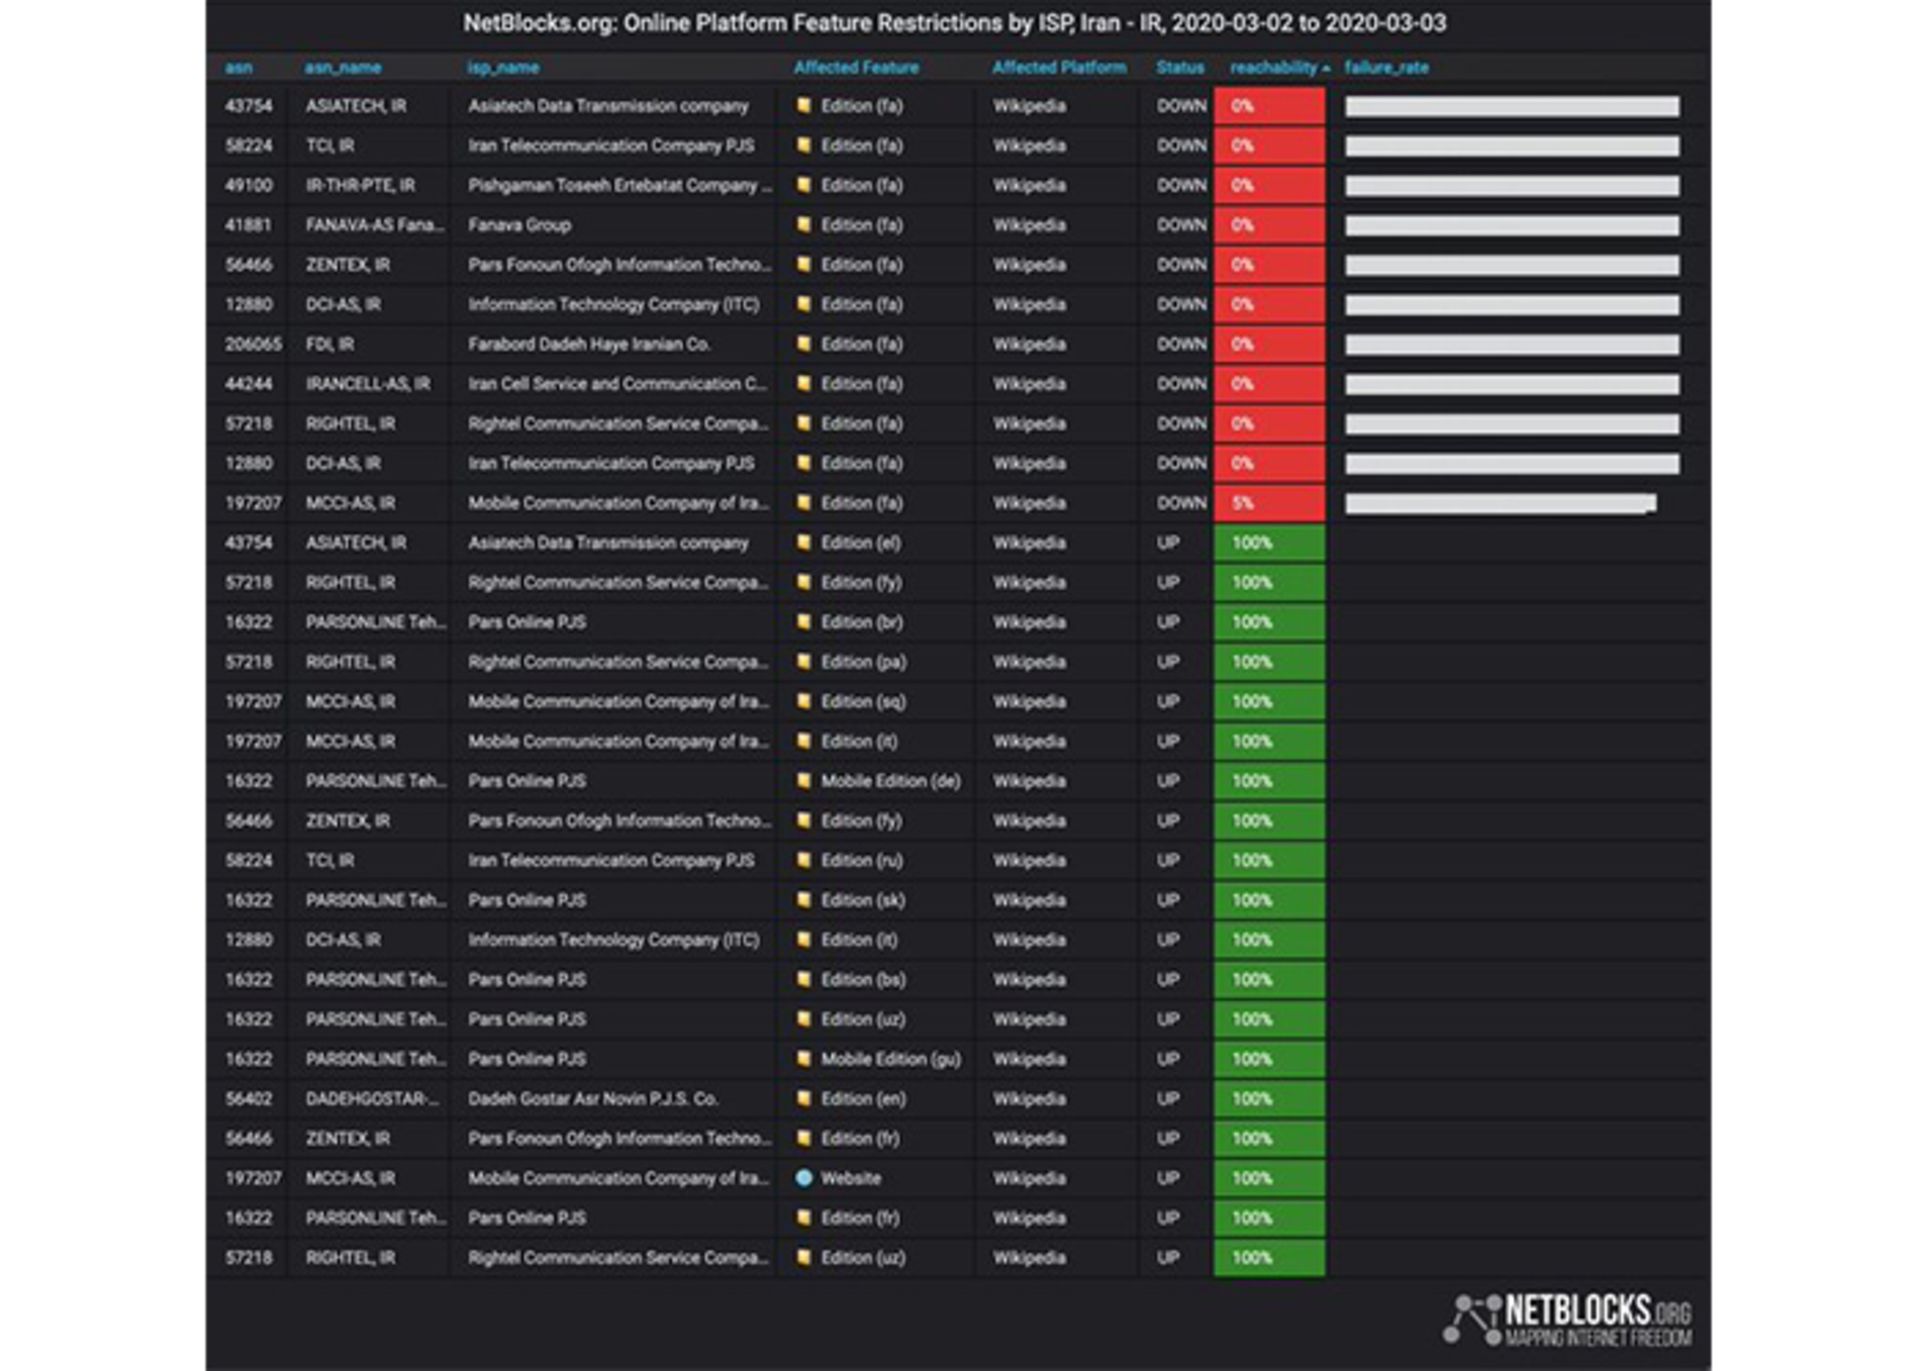Click the yellow icon beside Edition (en)
Image resolution: width=1920 pixels, height=1371 pixels.
click(x=803, y=1098)
